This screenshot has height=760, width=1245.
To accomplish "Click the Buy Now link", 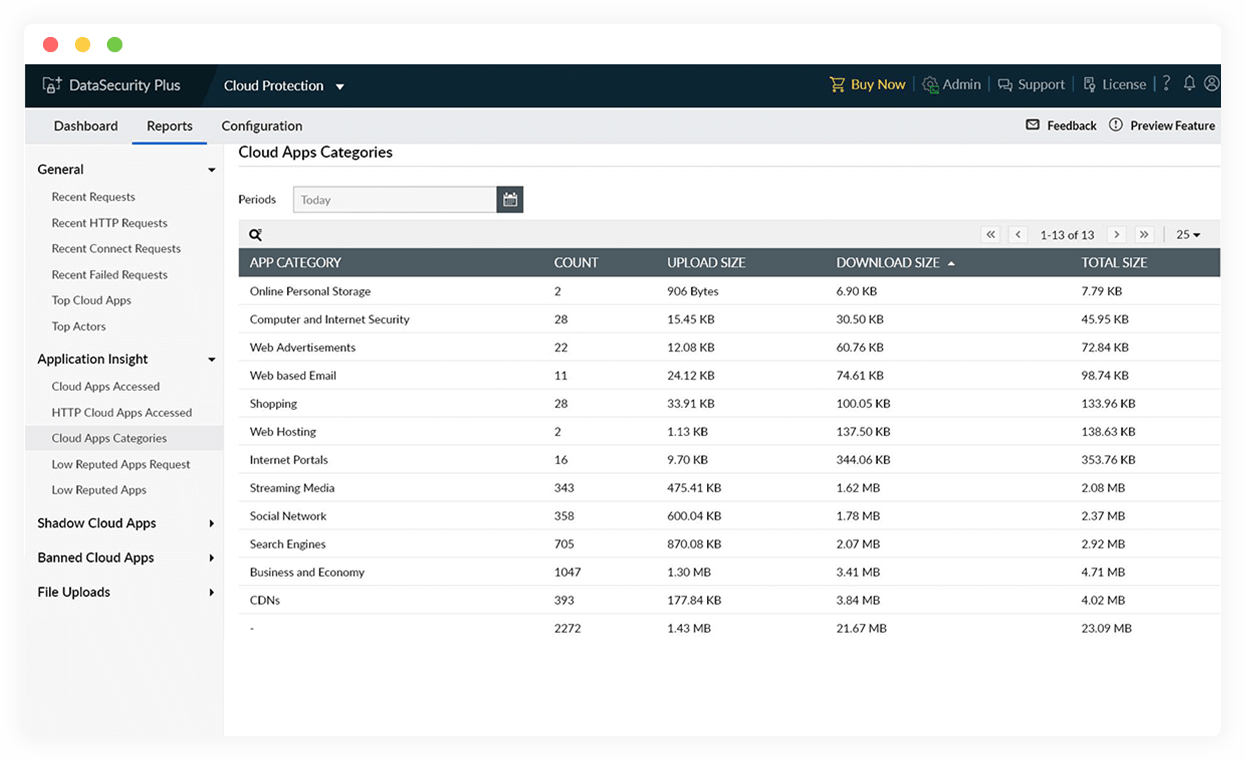I will (x=867, y=85).
